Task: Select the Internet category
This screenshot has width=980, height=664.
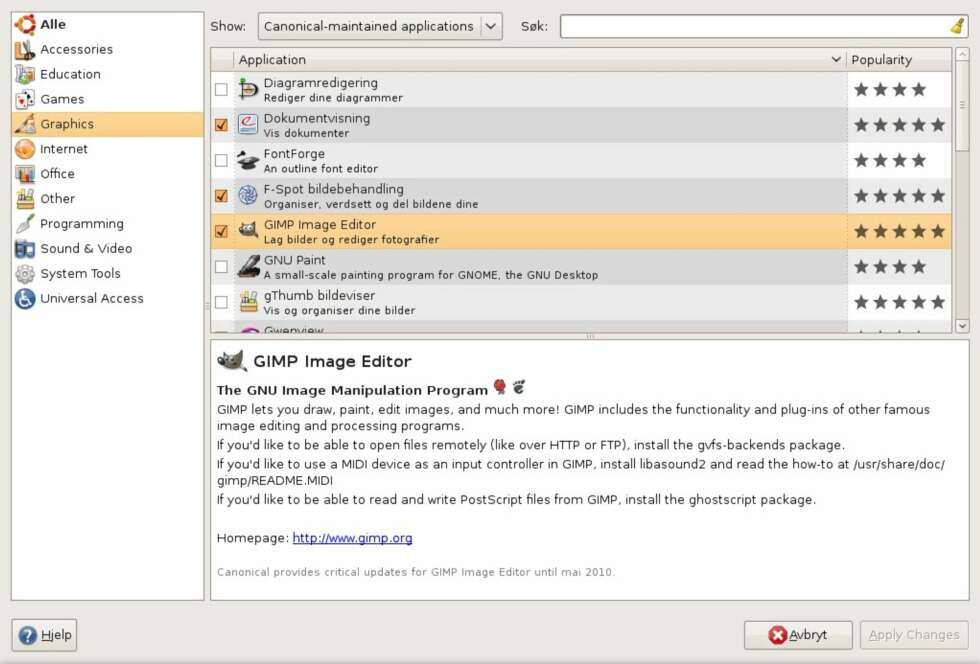Action: coord(108,149)
